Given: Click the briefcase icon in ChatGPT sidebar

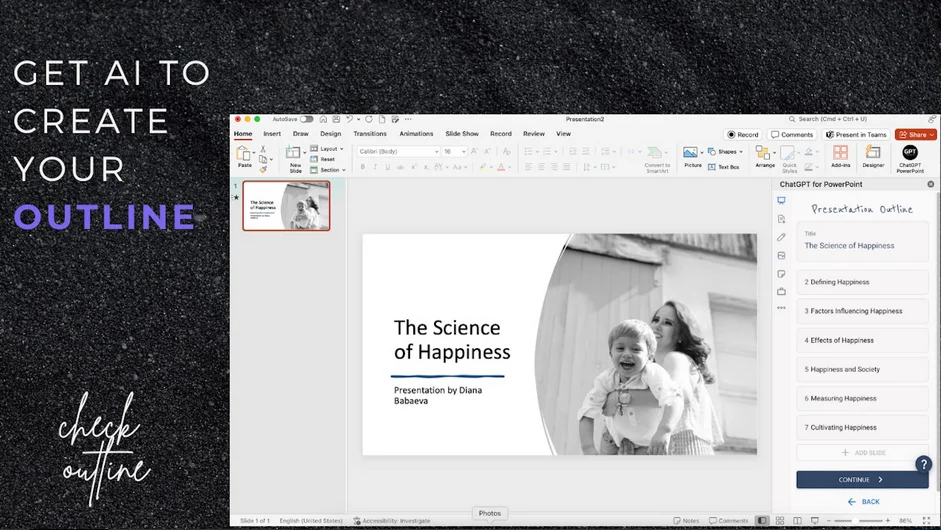Looking at the screenshot, I should (x=781, y=292).
